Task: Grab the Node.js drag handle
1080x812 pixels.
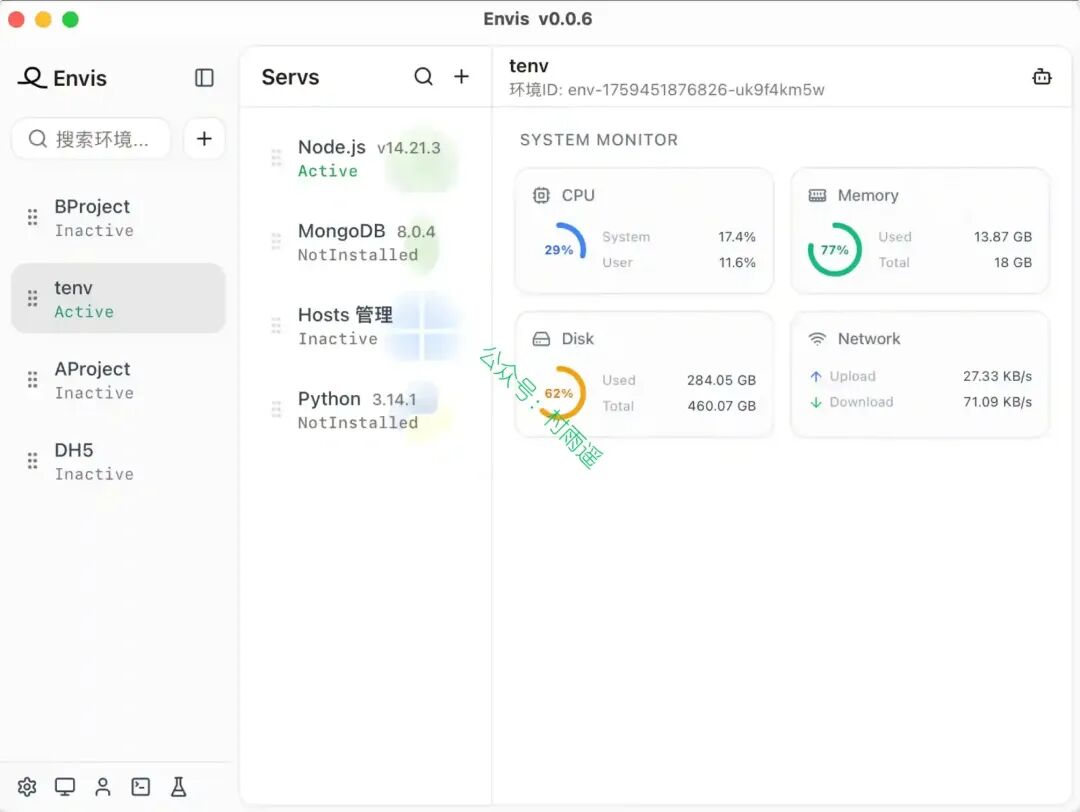Action: click(x=276, y=158)
